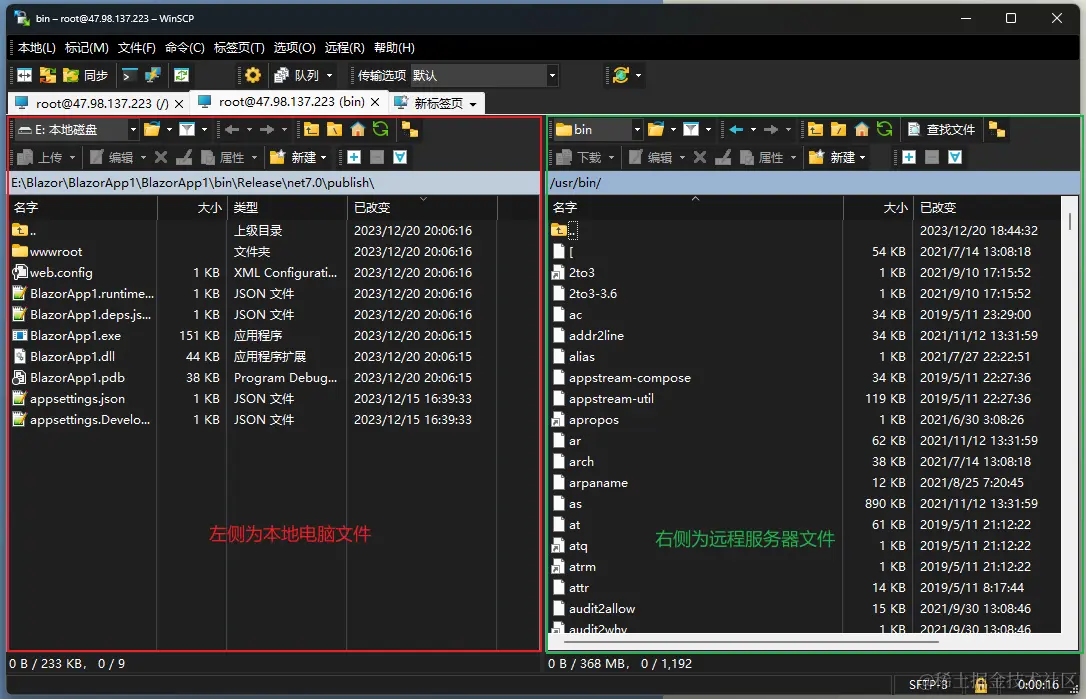Refresh the local panel with green arrows
This screenshot has width=1086, height=699.
pyautogui.click(x=380, y=130)
